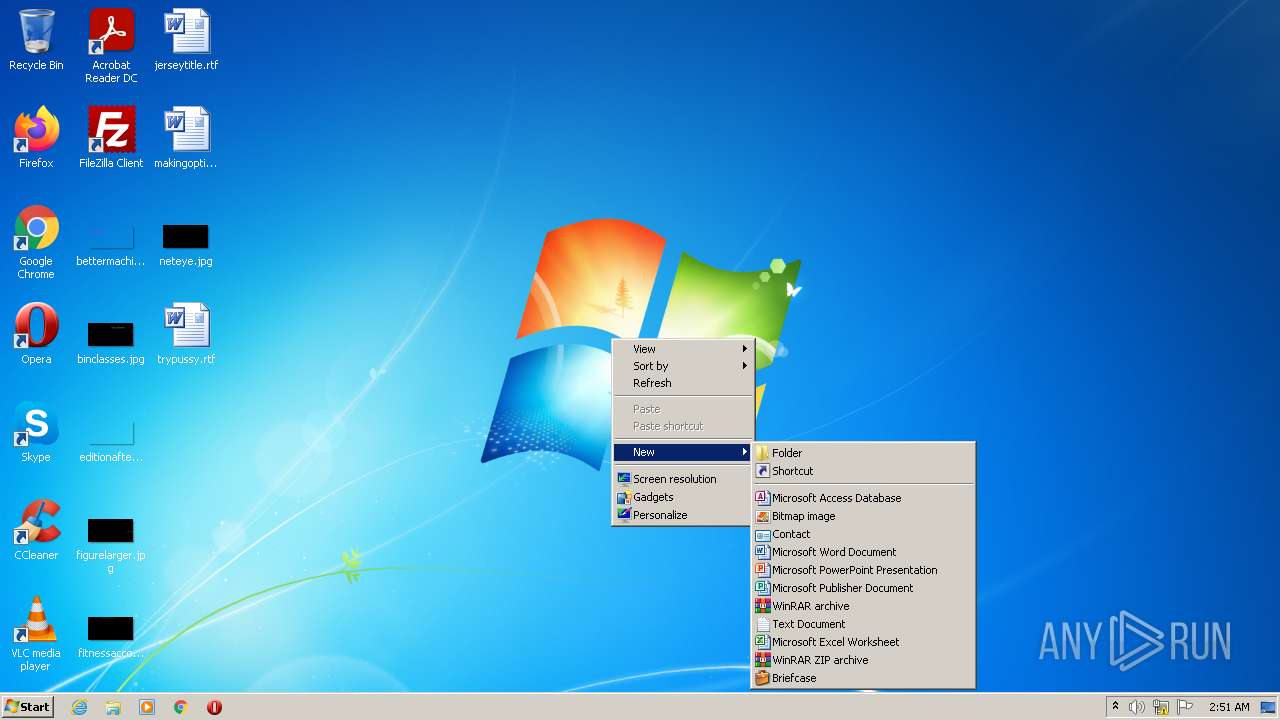Select the CCleaner desktop shortcut

pyautogui.click(x=36, y=530)
